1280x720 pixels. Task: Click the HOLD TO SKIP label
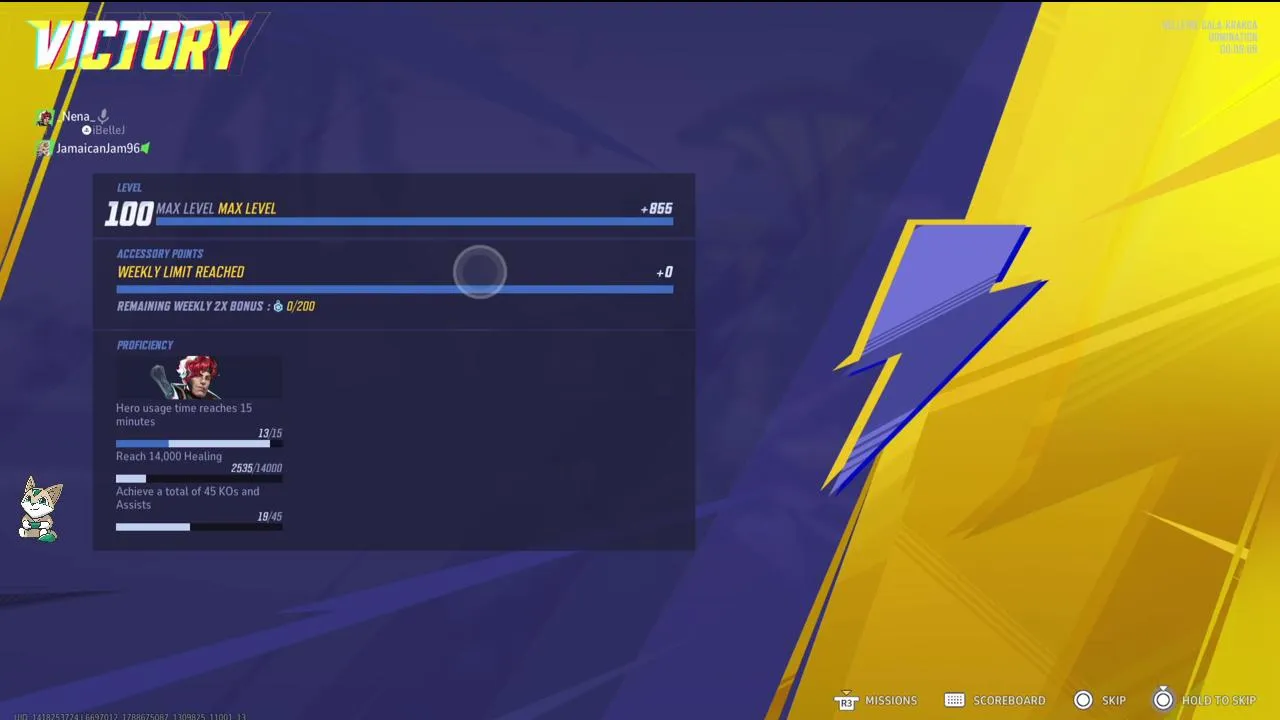[1219, 700]
